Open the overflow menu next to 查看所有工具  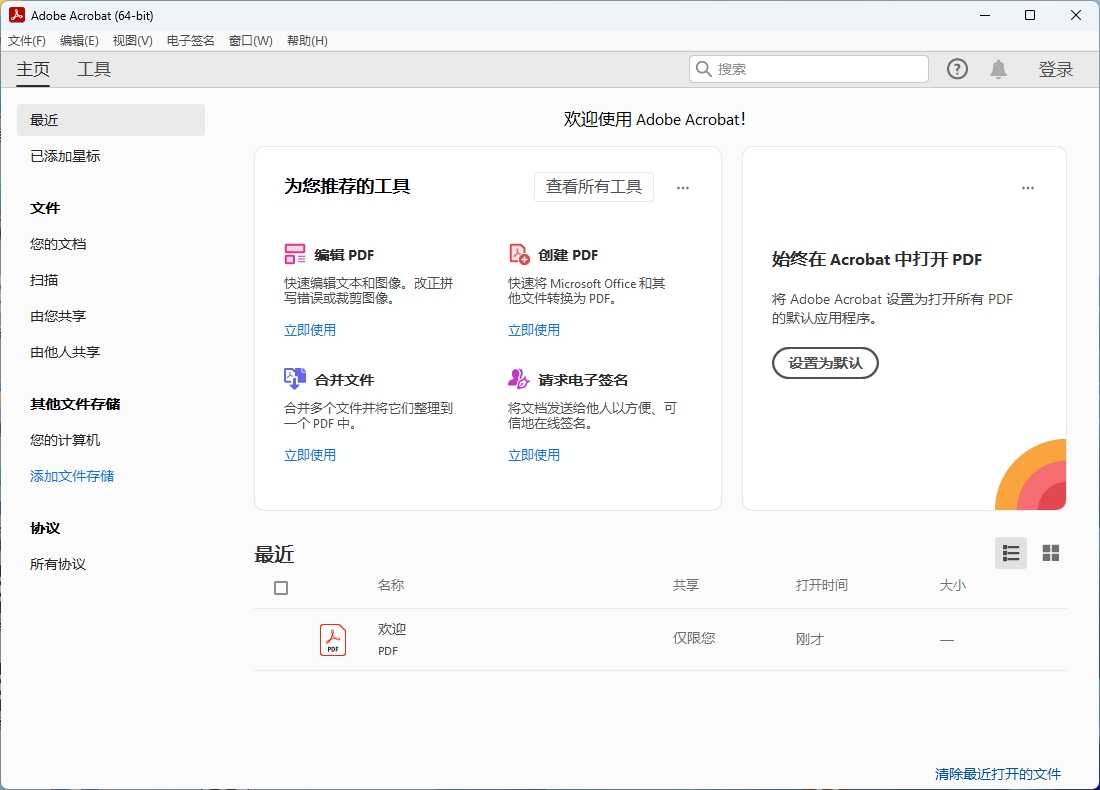pos(683,187)
